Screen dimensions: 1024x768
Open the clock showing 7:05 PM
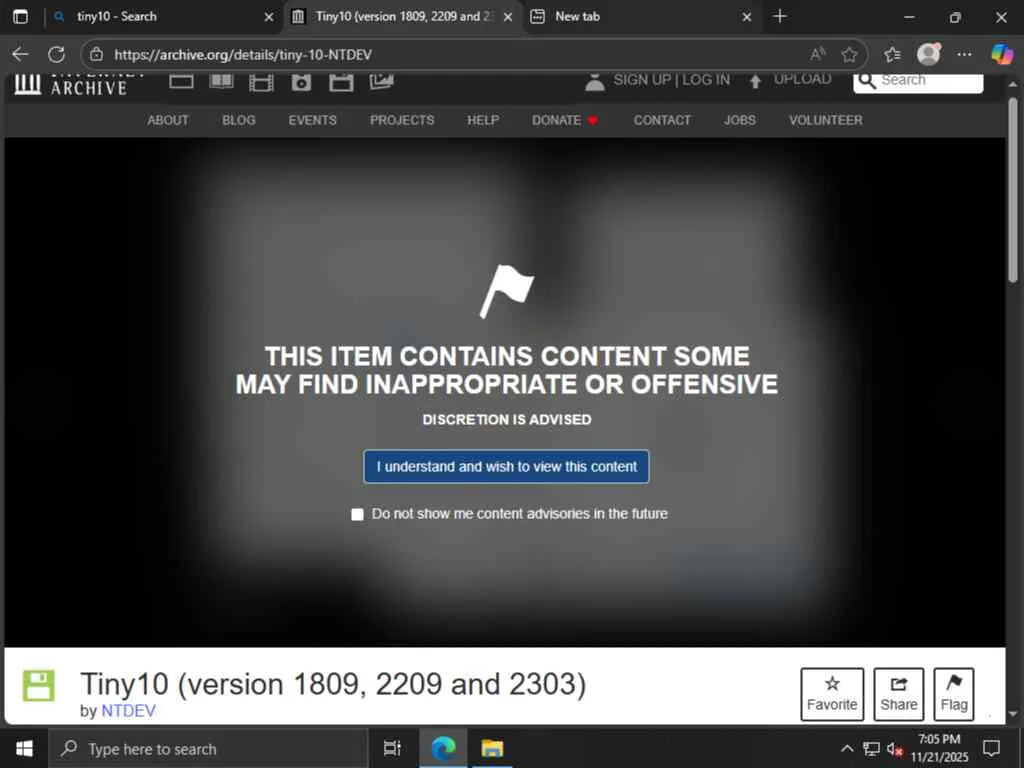point(939,748)
